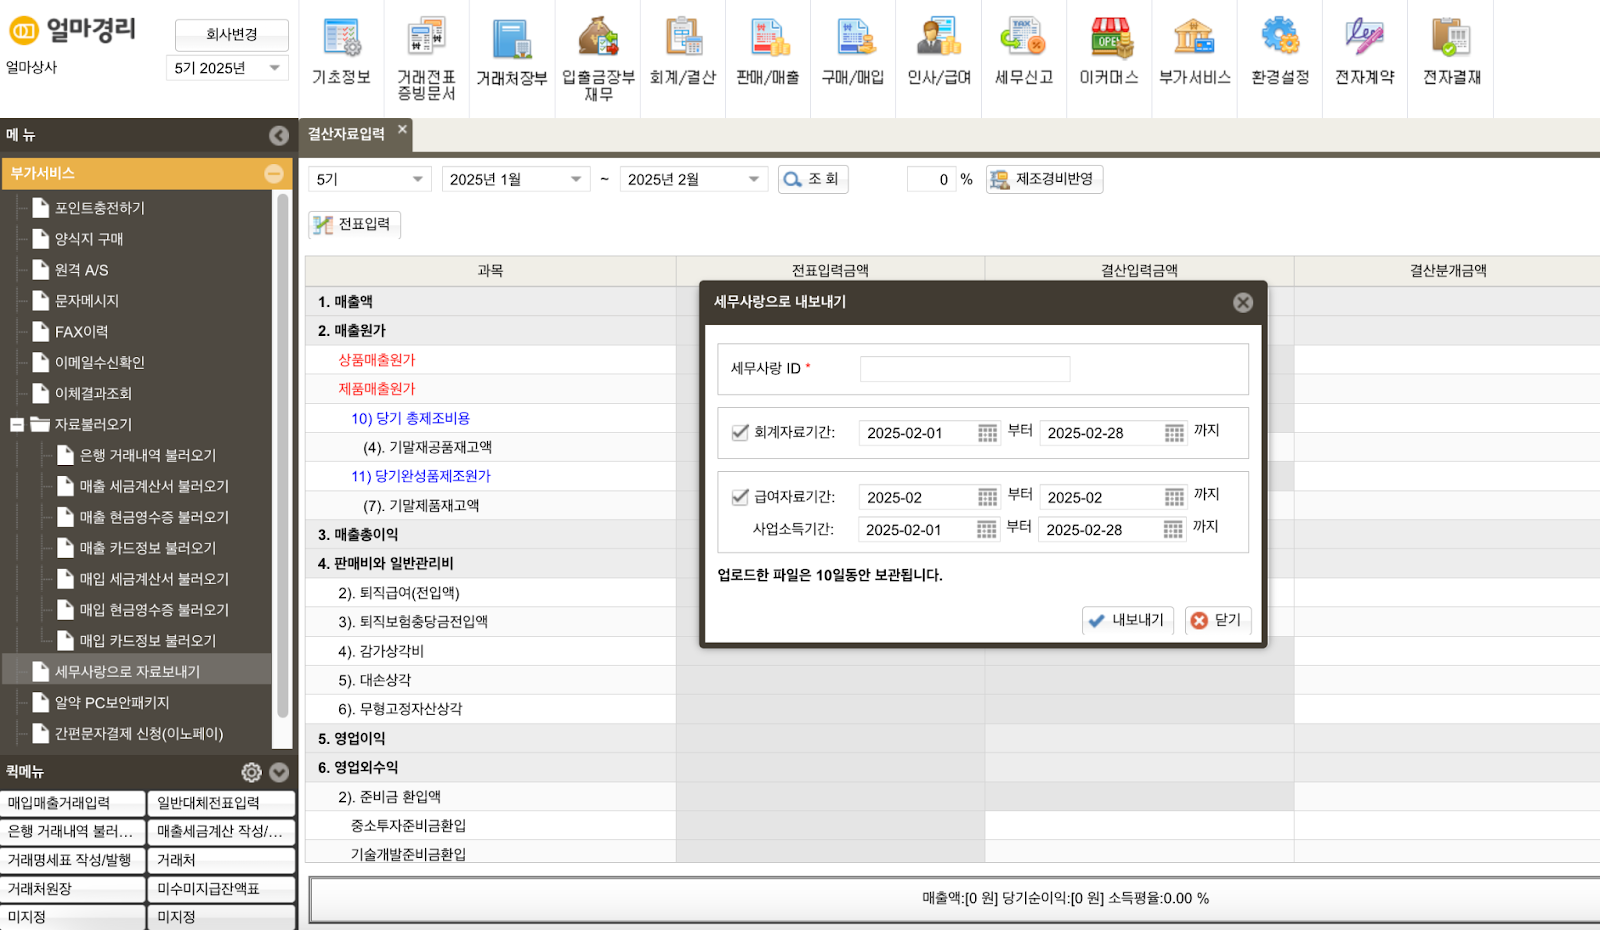1600x930 pixels.
Task: Click the 내보내기 button
Action: [x=1127, y=620]
